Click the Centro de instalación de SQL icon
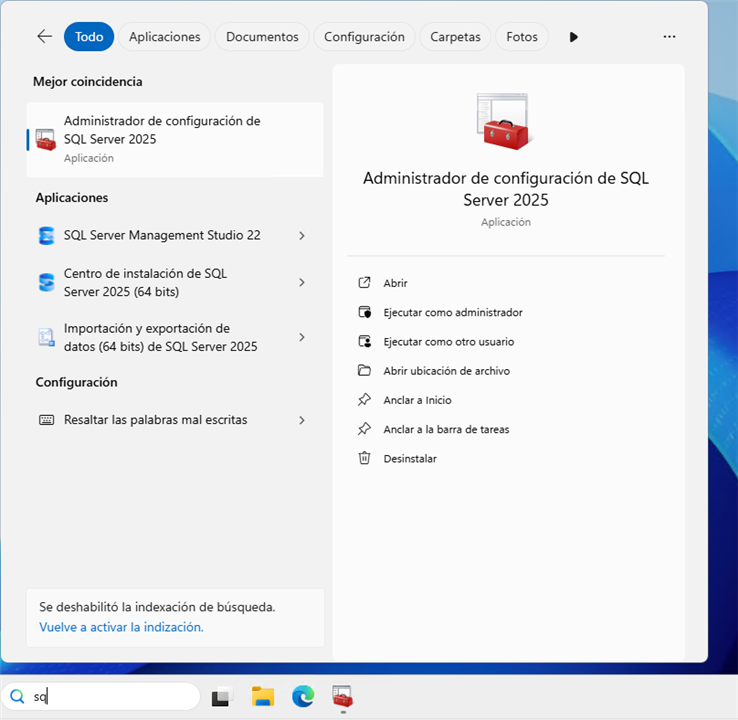 pos(46,282)
